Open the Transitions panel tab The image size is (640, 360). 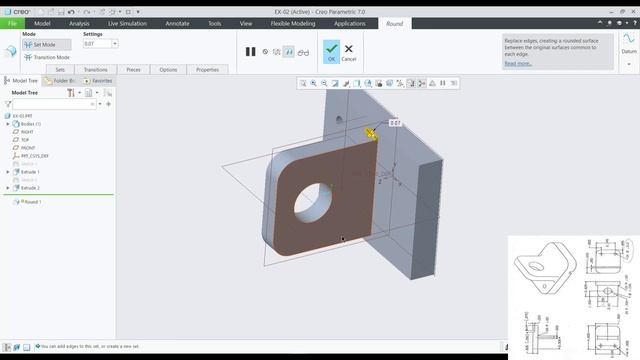[96, 70]
